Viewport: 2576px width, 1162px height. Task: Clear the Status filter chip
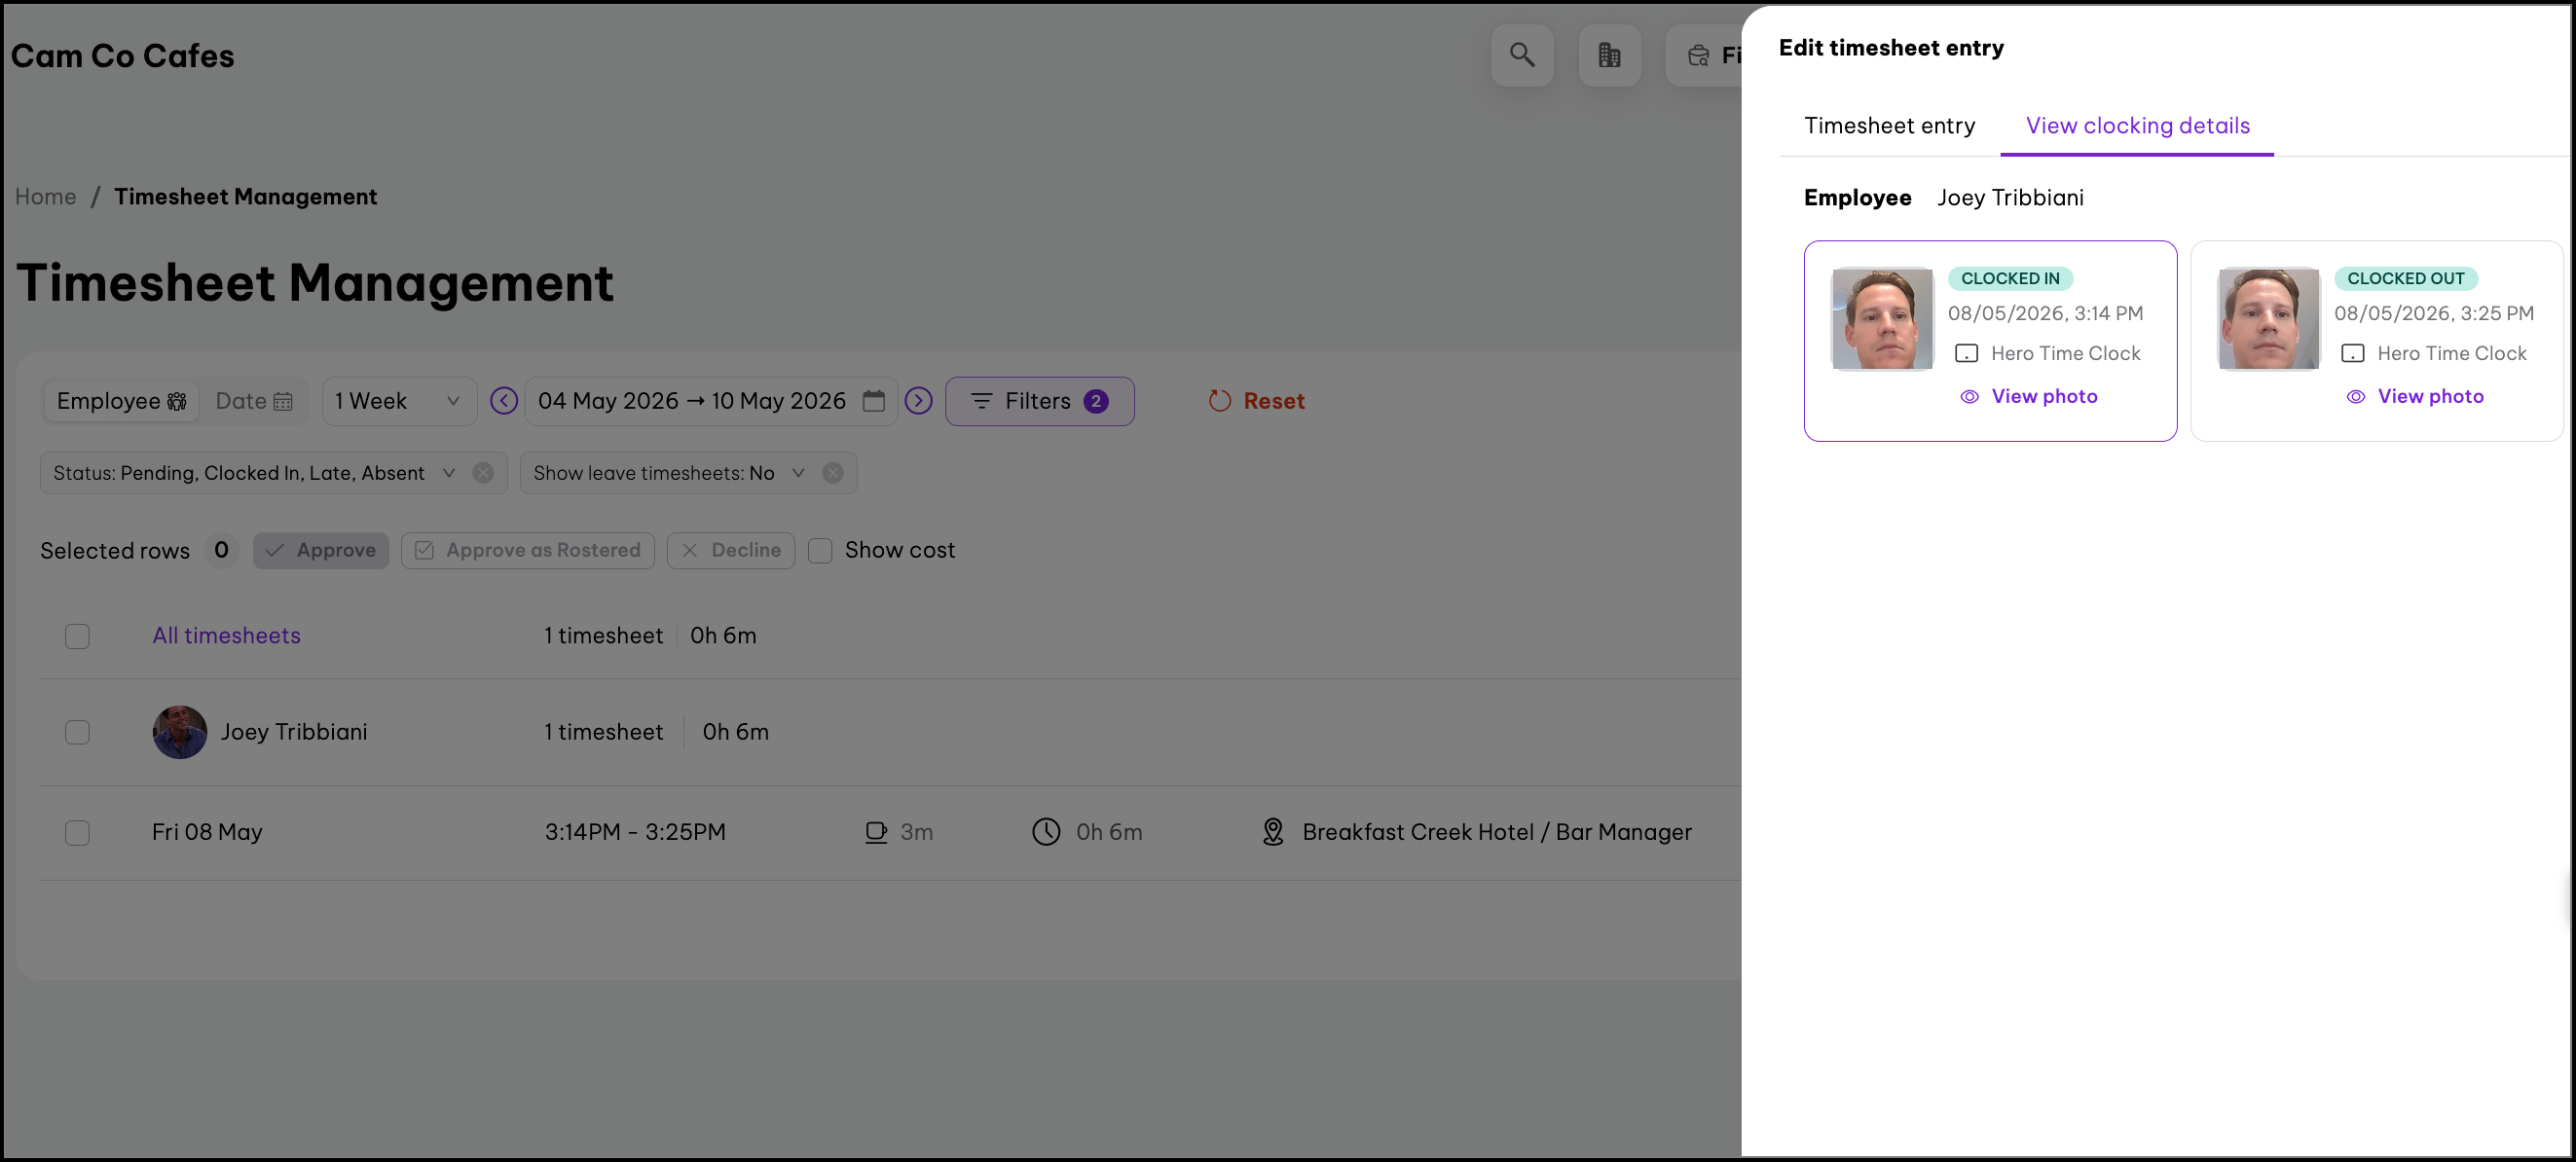click(483, 473)
